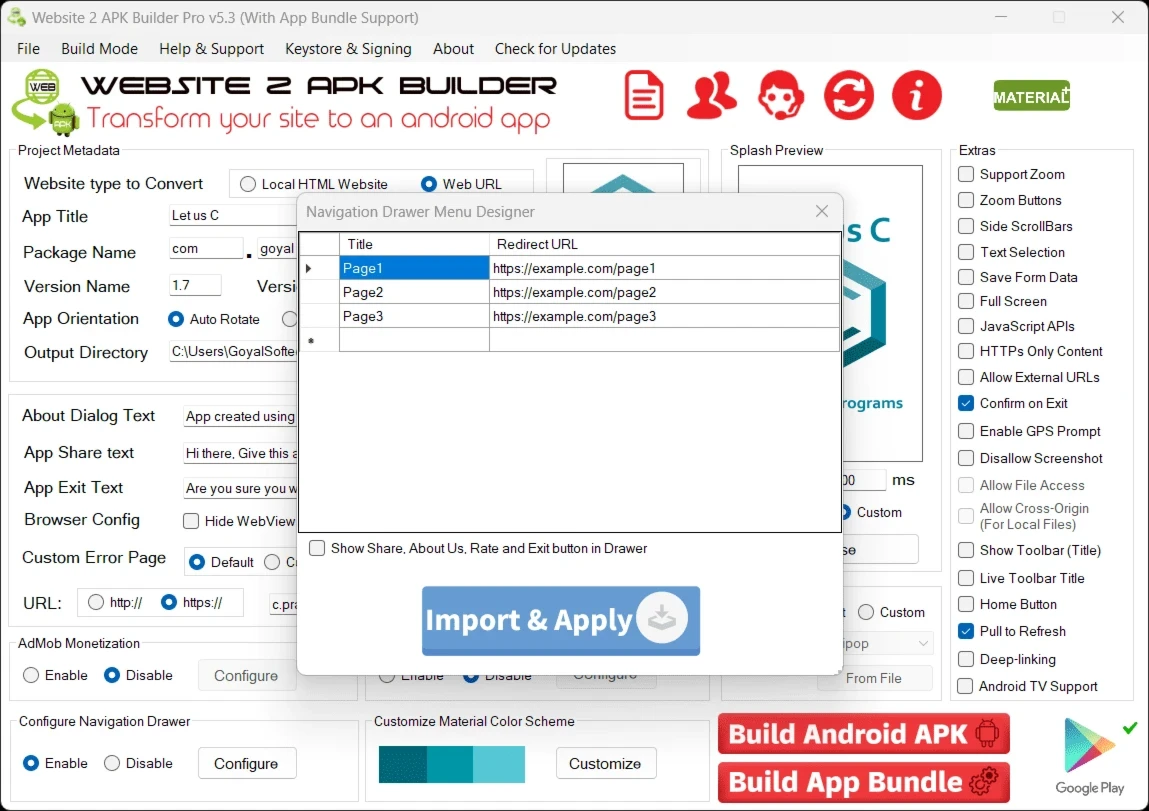This screenshot has height=811, width=1149.
Task: Open the Build Mode menu
Action: tap(100, 49)
